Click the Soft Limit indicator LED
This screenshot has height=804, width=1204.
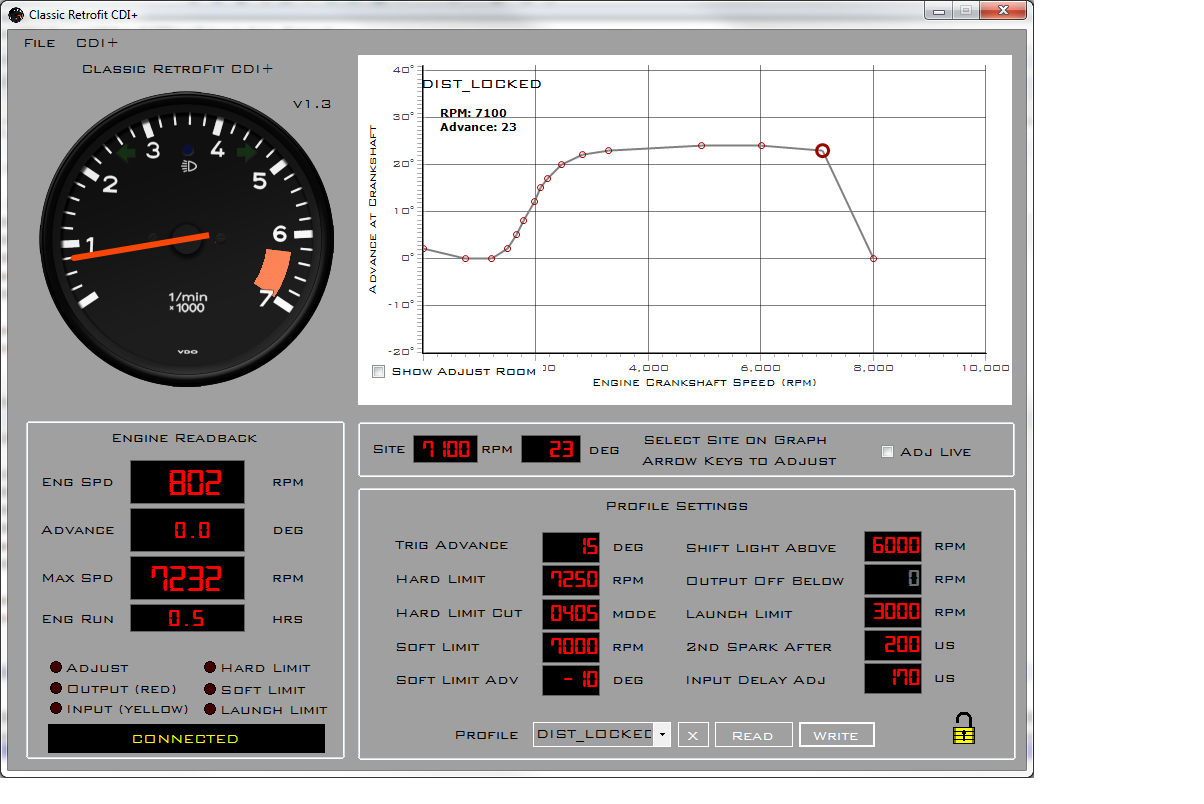coord(210,689)
